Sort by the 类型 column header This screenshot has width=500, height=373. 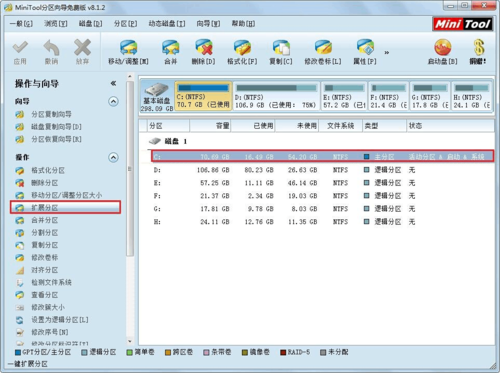[384, 126]
